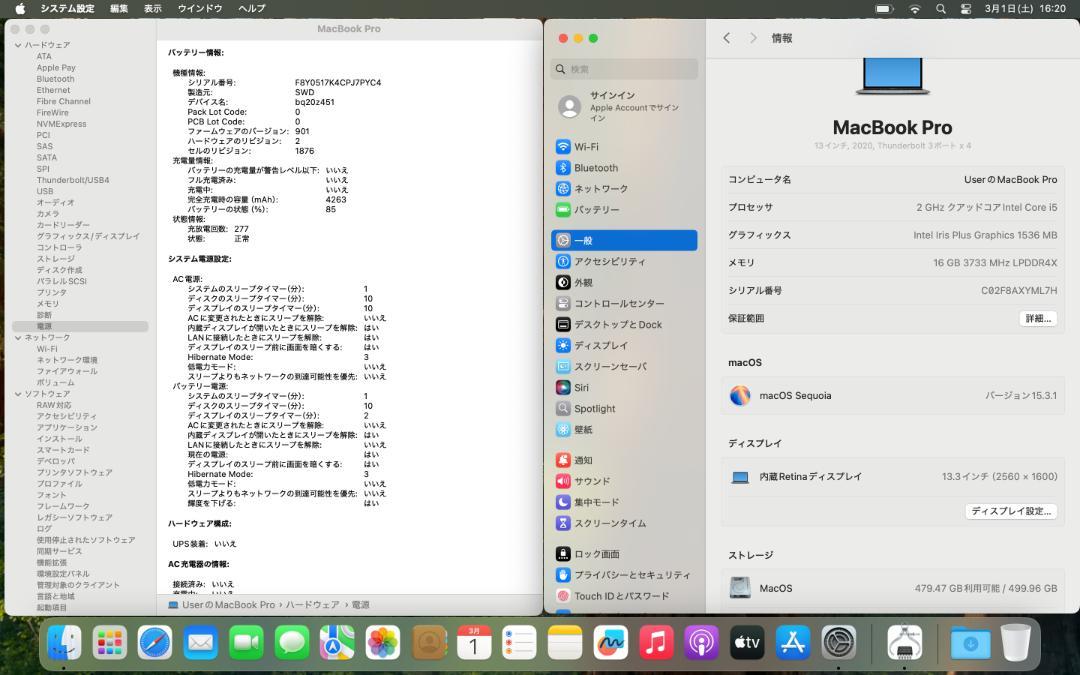Open Siri settings
The height and width of the screenshot is (675, 1080).
coord(624,388)
